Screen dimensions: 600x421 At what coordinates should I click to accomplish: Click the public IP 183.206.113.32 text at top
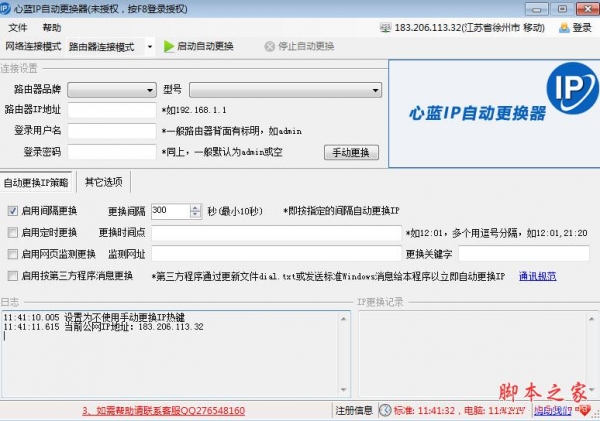click(470, 28)
